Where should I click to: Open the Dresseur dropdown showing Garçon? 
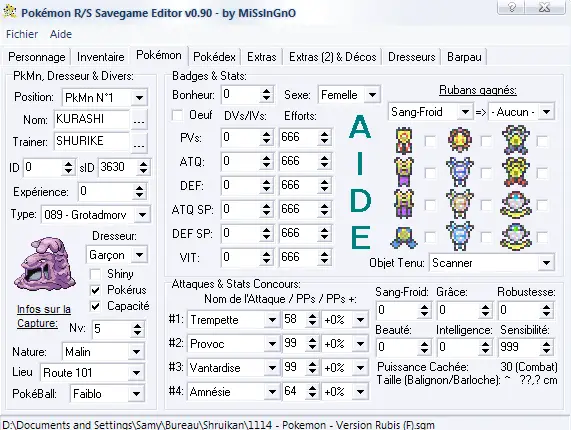pos(117,255)
